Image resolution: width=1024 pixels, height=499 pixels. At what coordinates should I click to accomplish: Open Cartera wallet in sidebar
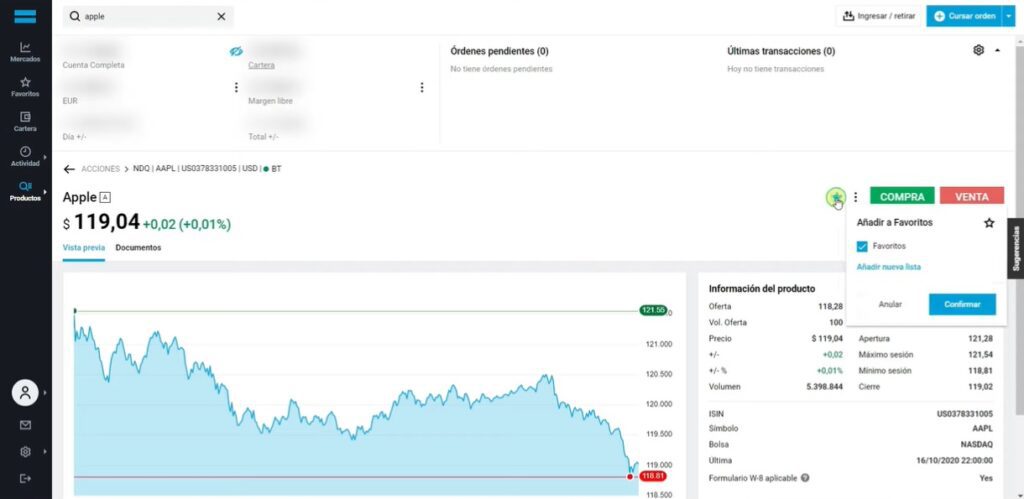point(25,122)
